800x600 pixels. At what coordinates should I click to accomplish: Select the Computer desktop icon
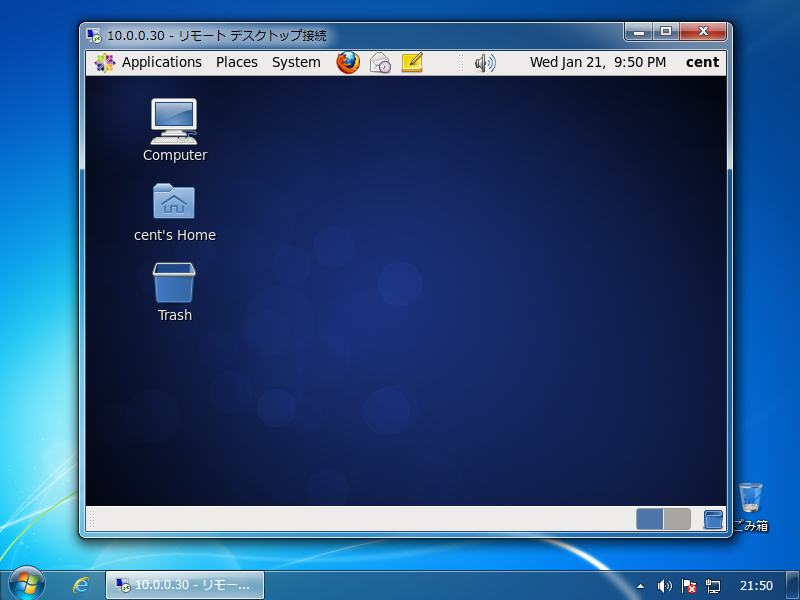(x=174, y=130)
